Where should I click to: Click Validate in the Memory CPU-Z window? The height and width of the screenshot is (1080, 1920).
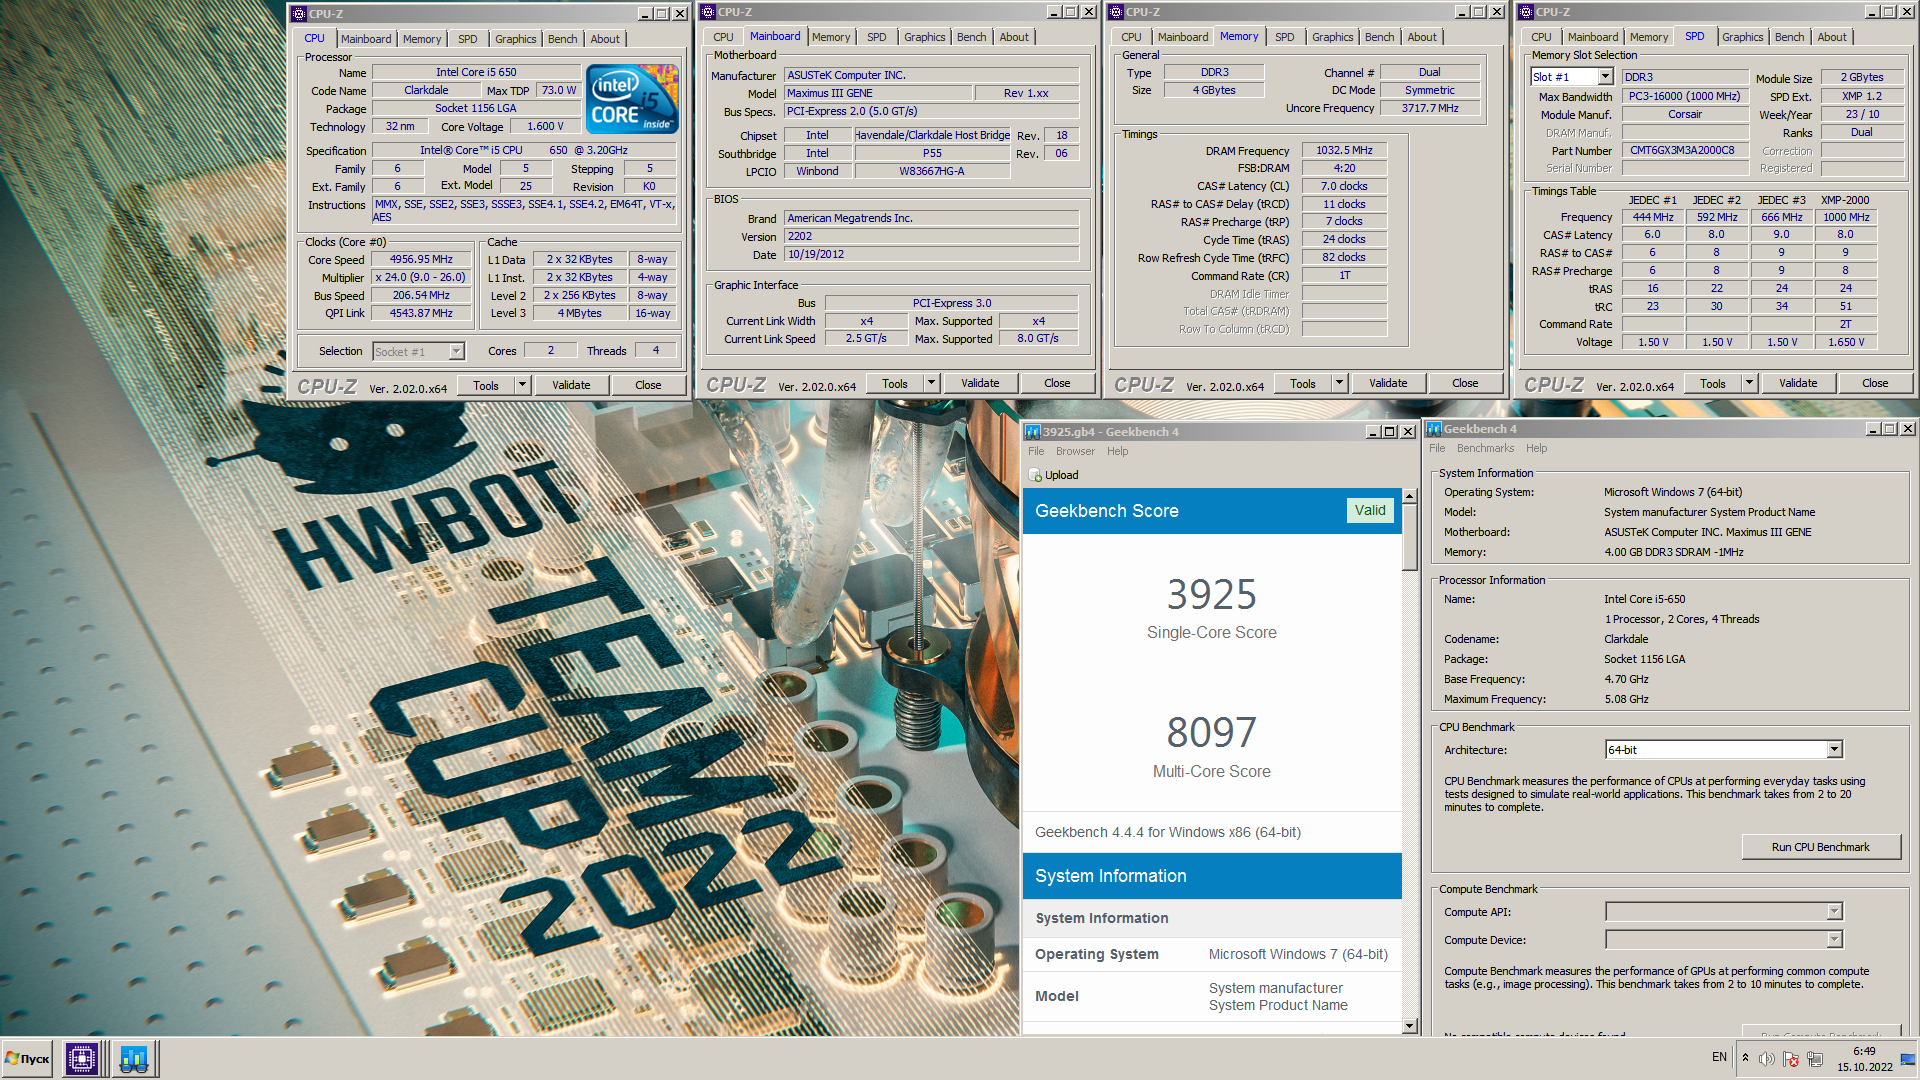[x=1388, y=383]
